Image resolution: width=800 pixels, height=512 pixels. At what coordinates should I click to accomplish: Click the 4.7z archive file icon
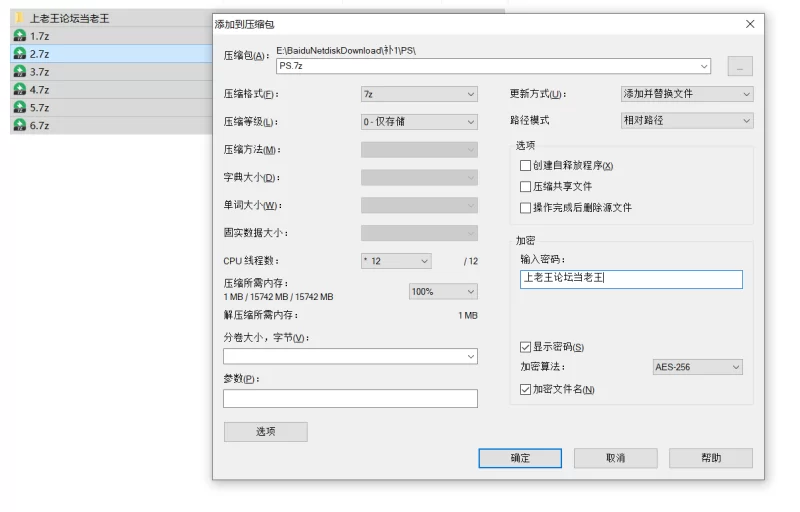pos(19,90)
